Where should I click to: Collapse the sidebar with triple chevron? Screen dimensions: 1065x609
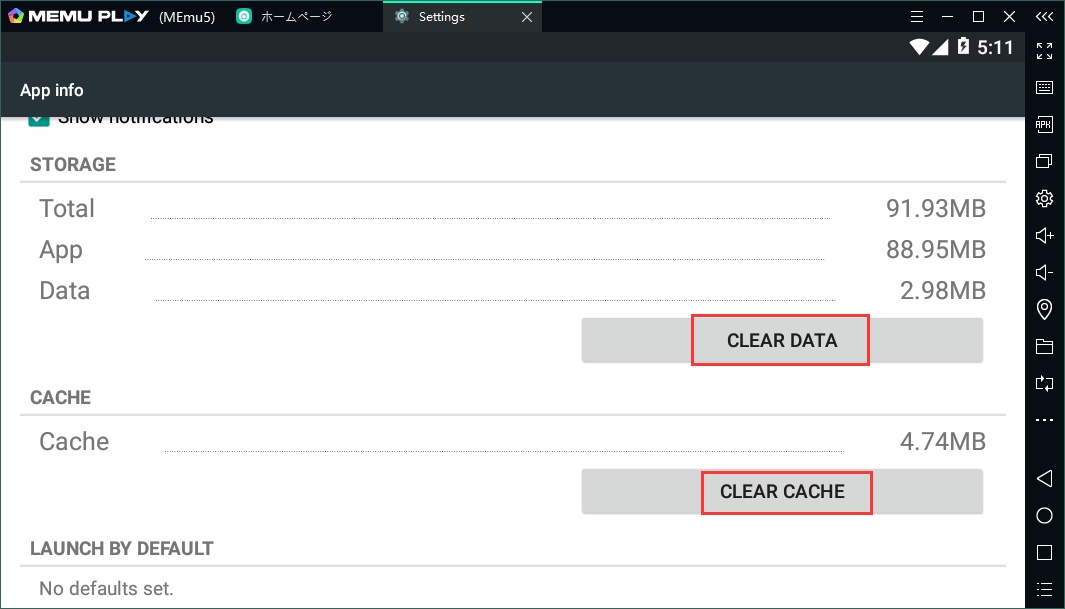coord(1044,16)
